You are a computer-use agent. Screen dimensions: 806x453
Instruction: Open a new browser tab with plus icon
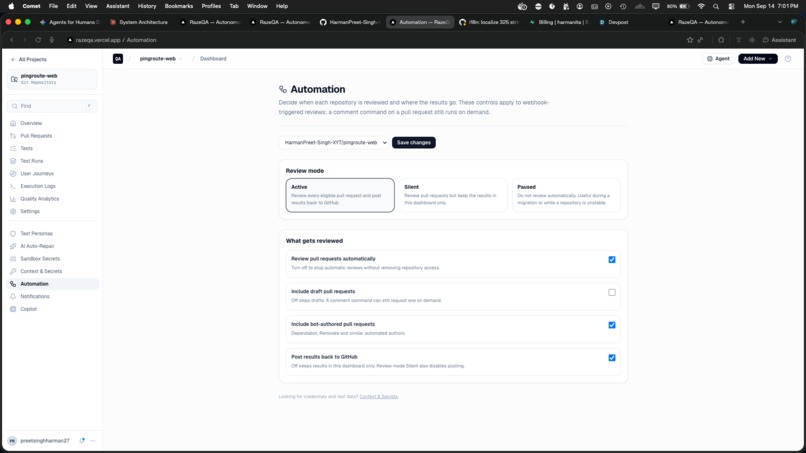[743, 22]
